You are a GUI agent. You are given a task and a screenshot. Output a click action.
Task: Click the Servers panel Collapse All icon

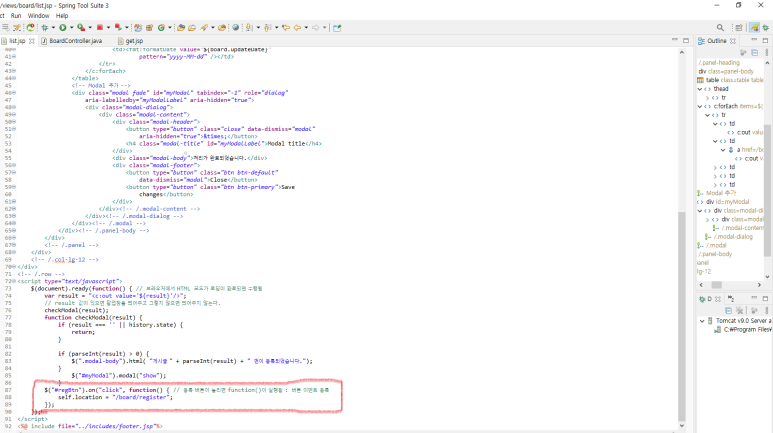(x=728, y=310)
